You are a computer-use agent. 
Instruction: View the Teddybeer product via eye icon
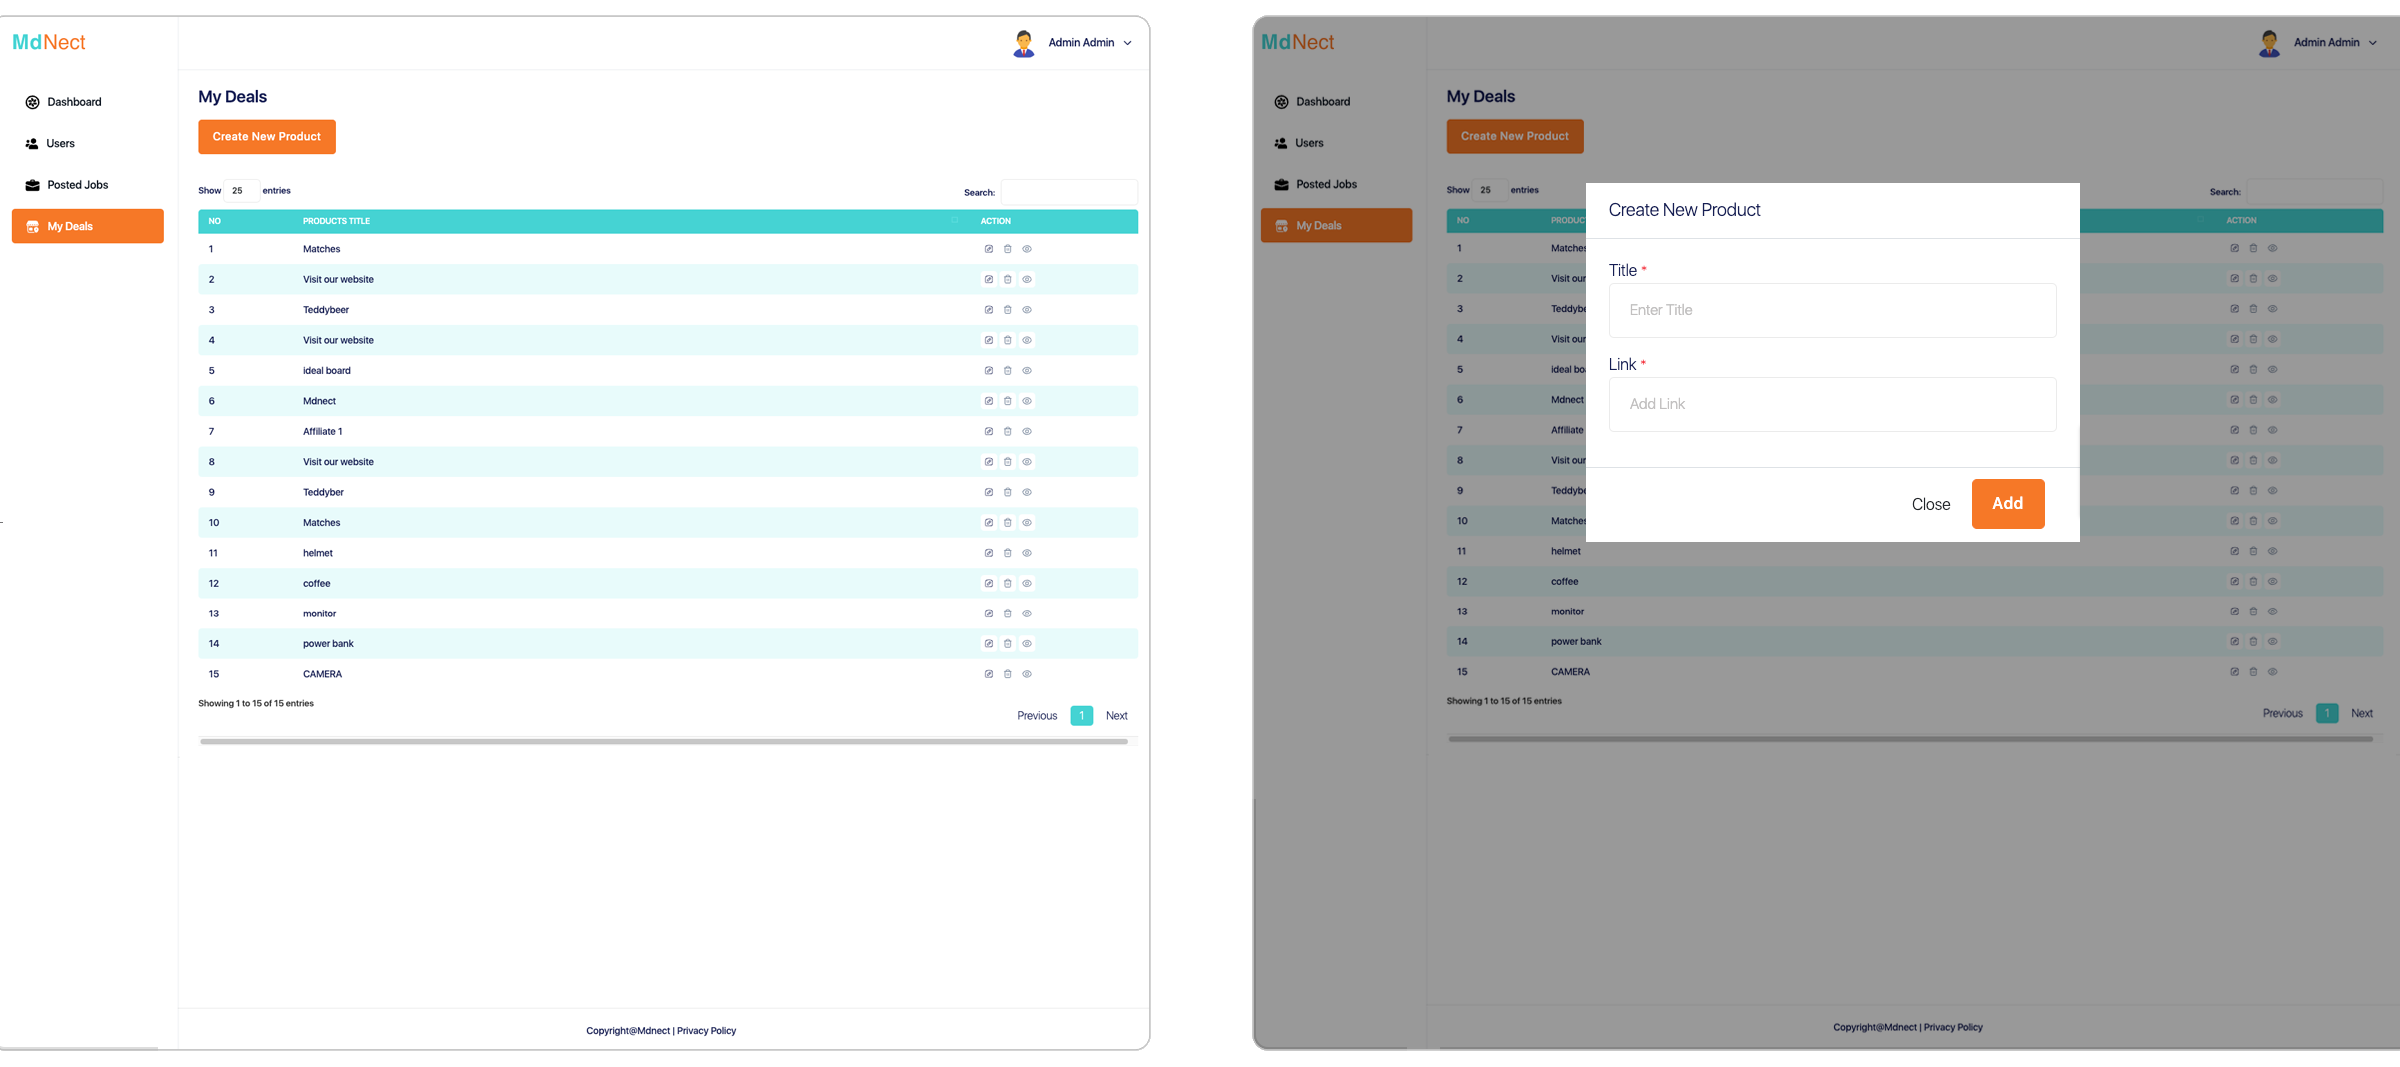(1027, 309)
